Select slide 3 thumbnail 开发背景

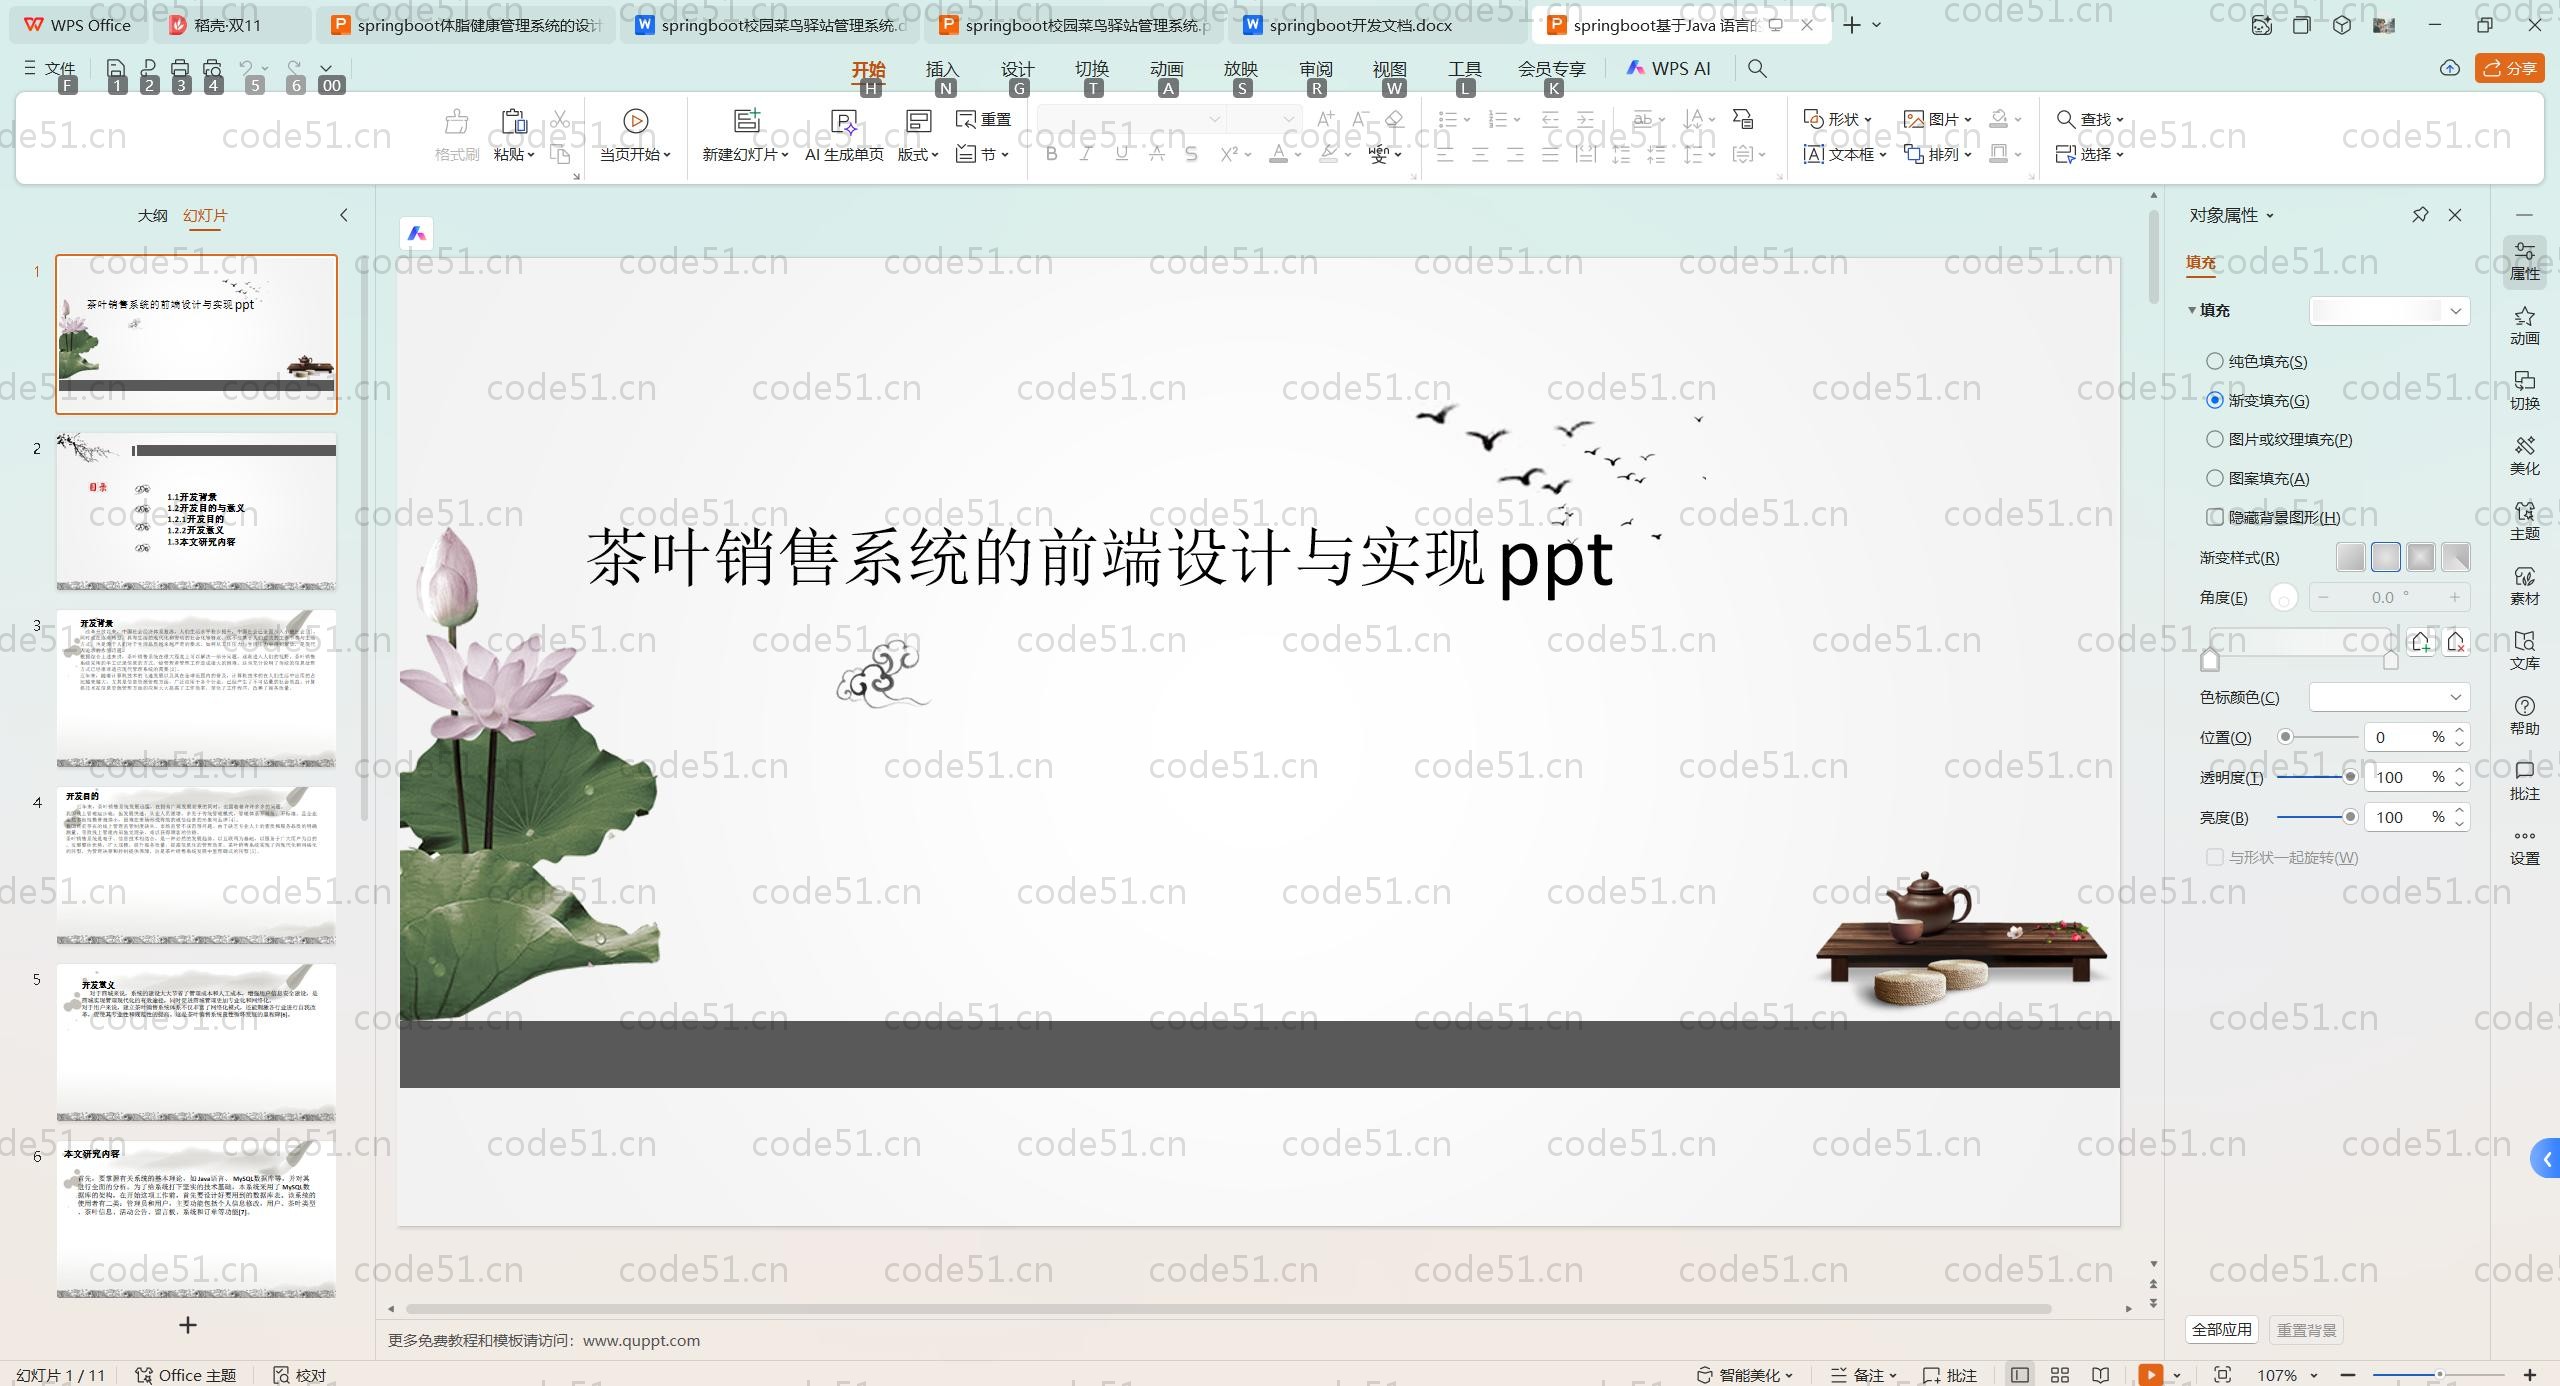[x=196, y=688]
